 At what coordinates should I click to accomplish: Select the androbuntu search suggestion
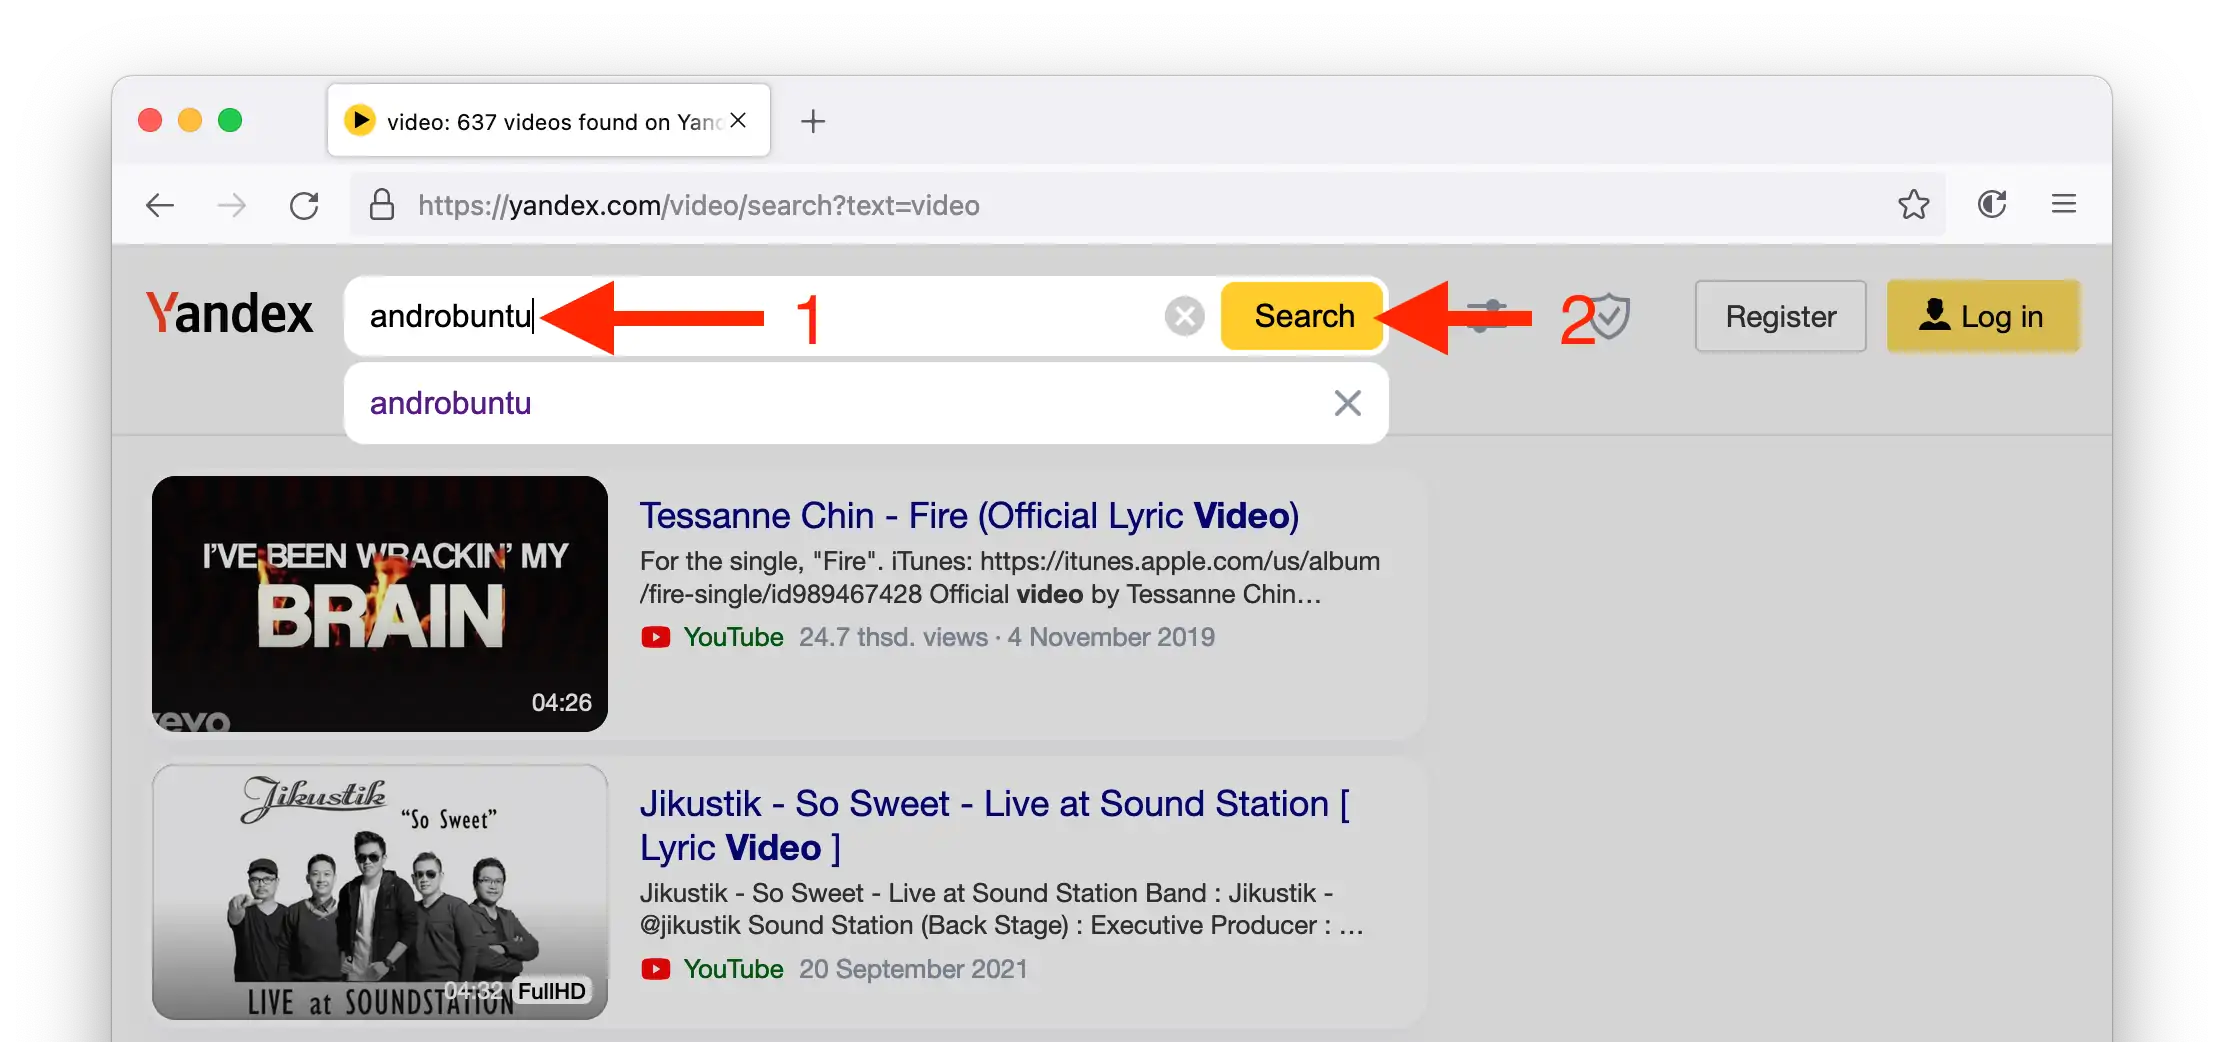[x=450, y=403]
